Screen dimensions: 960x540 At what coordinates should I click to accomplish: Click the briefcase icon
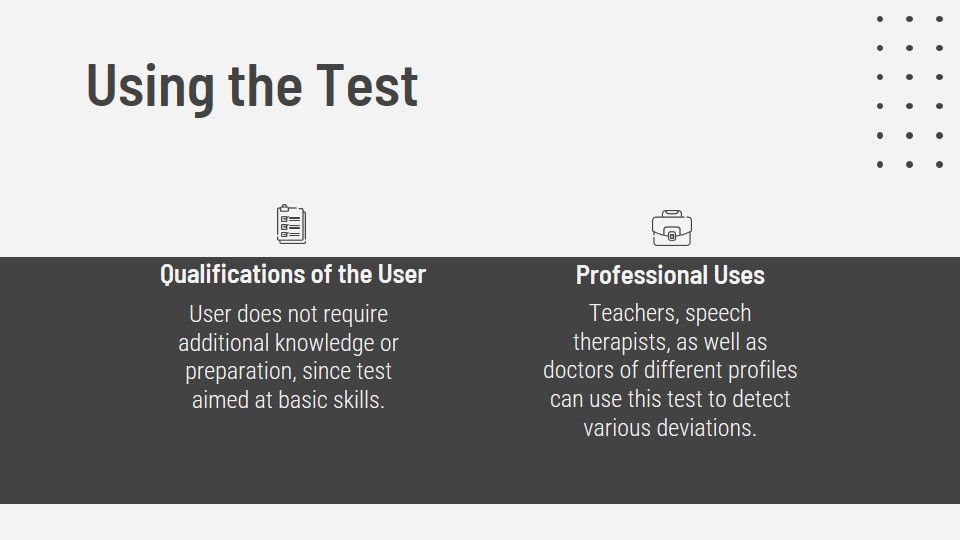(671, 228)
